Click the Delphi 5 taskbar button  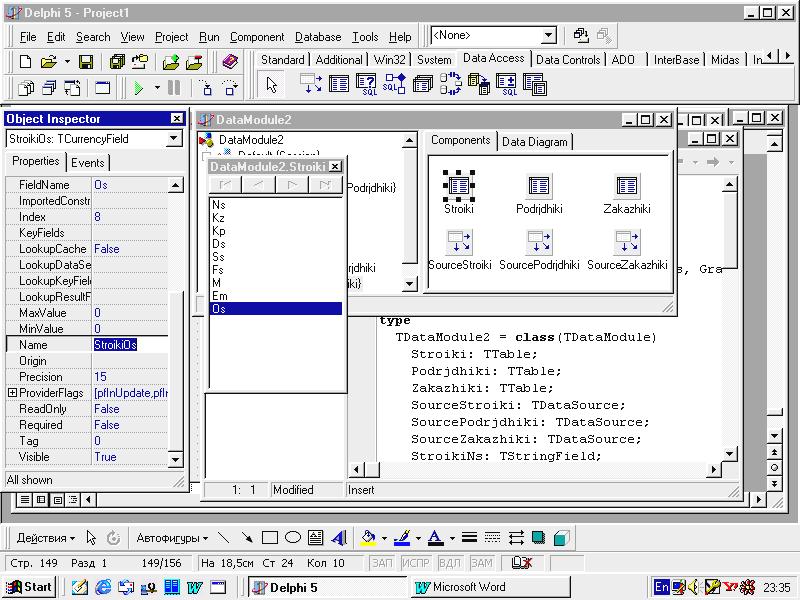click(327, 587)
